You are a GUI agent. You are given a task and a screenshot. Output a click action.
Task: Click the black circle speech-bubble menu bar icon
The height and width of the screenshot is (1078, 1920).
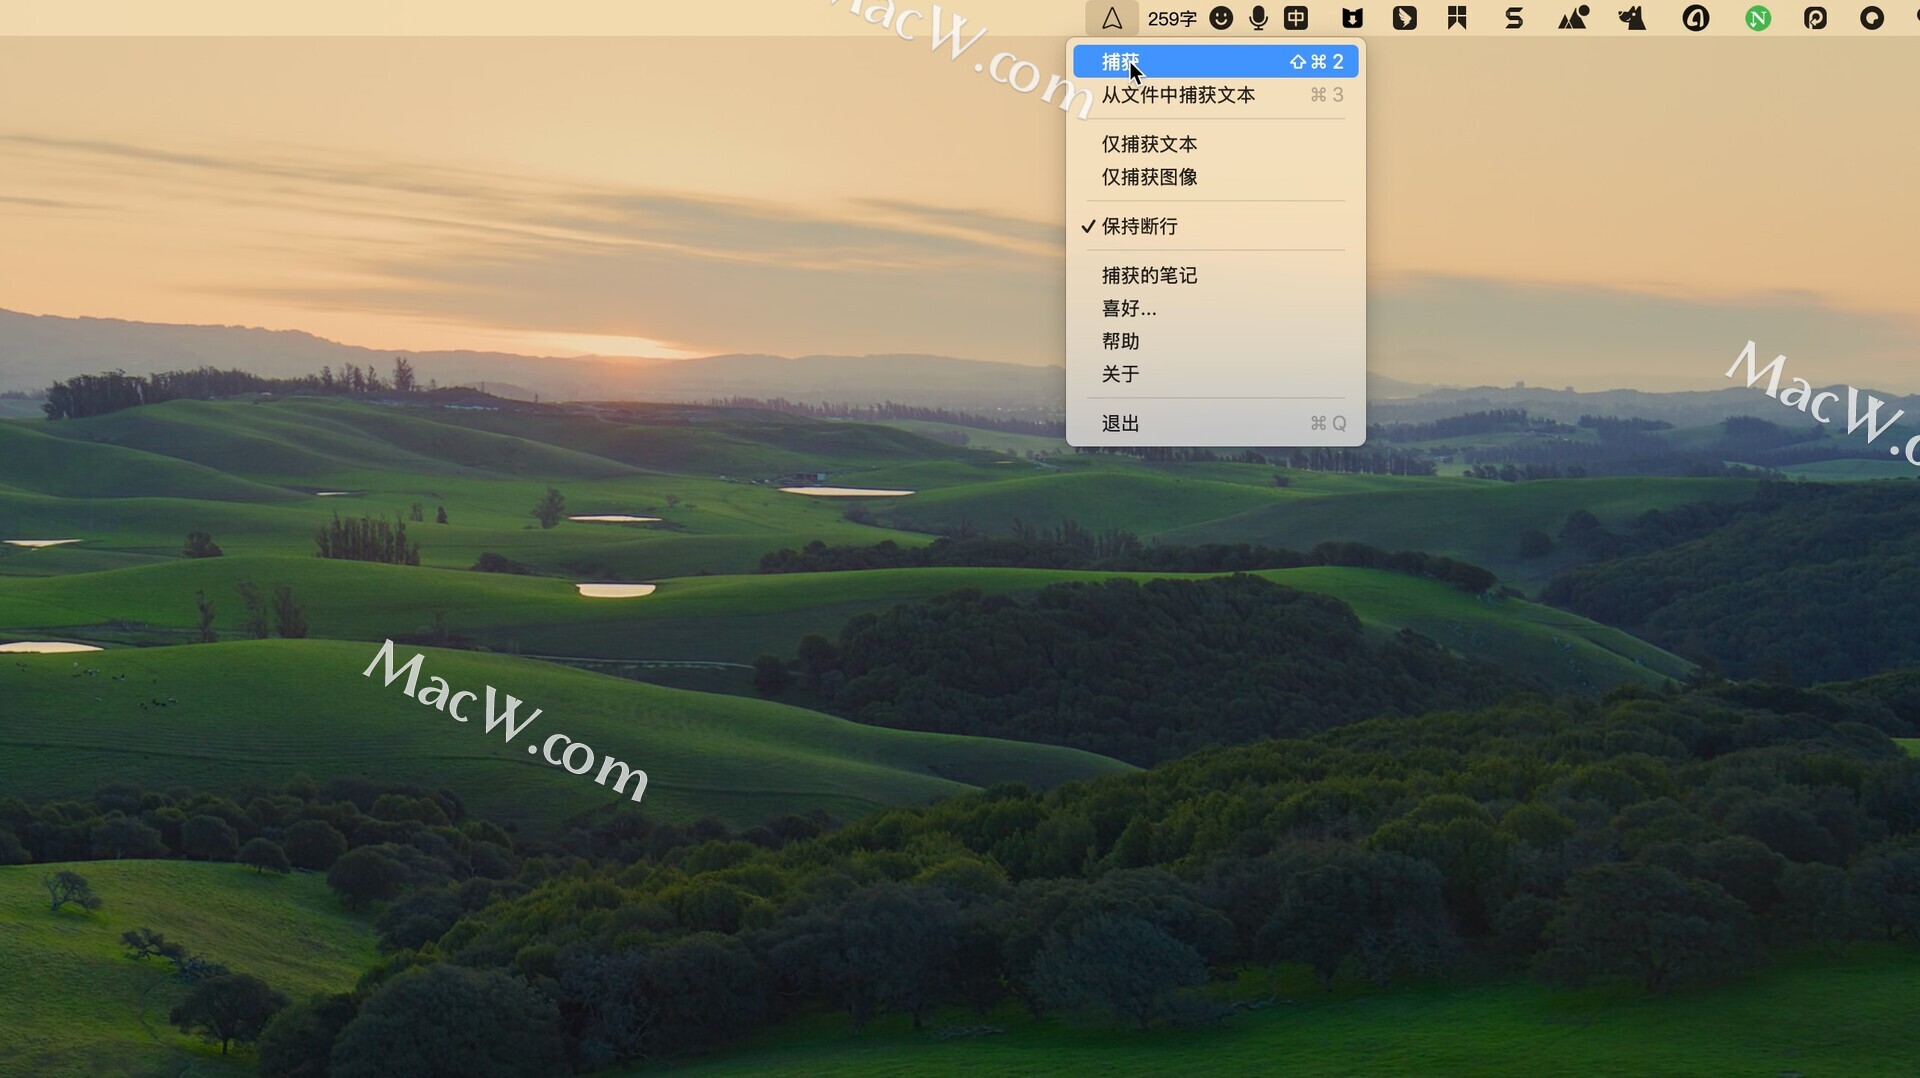pyautogui.click(x=1872, y=18)
